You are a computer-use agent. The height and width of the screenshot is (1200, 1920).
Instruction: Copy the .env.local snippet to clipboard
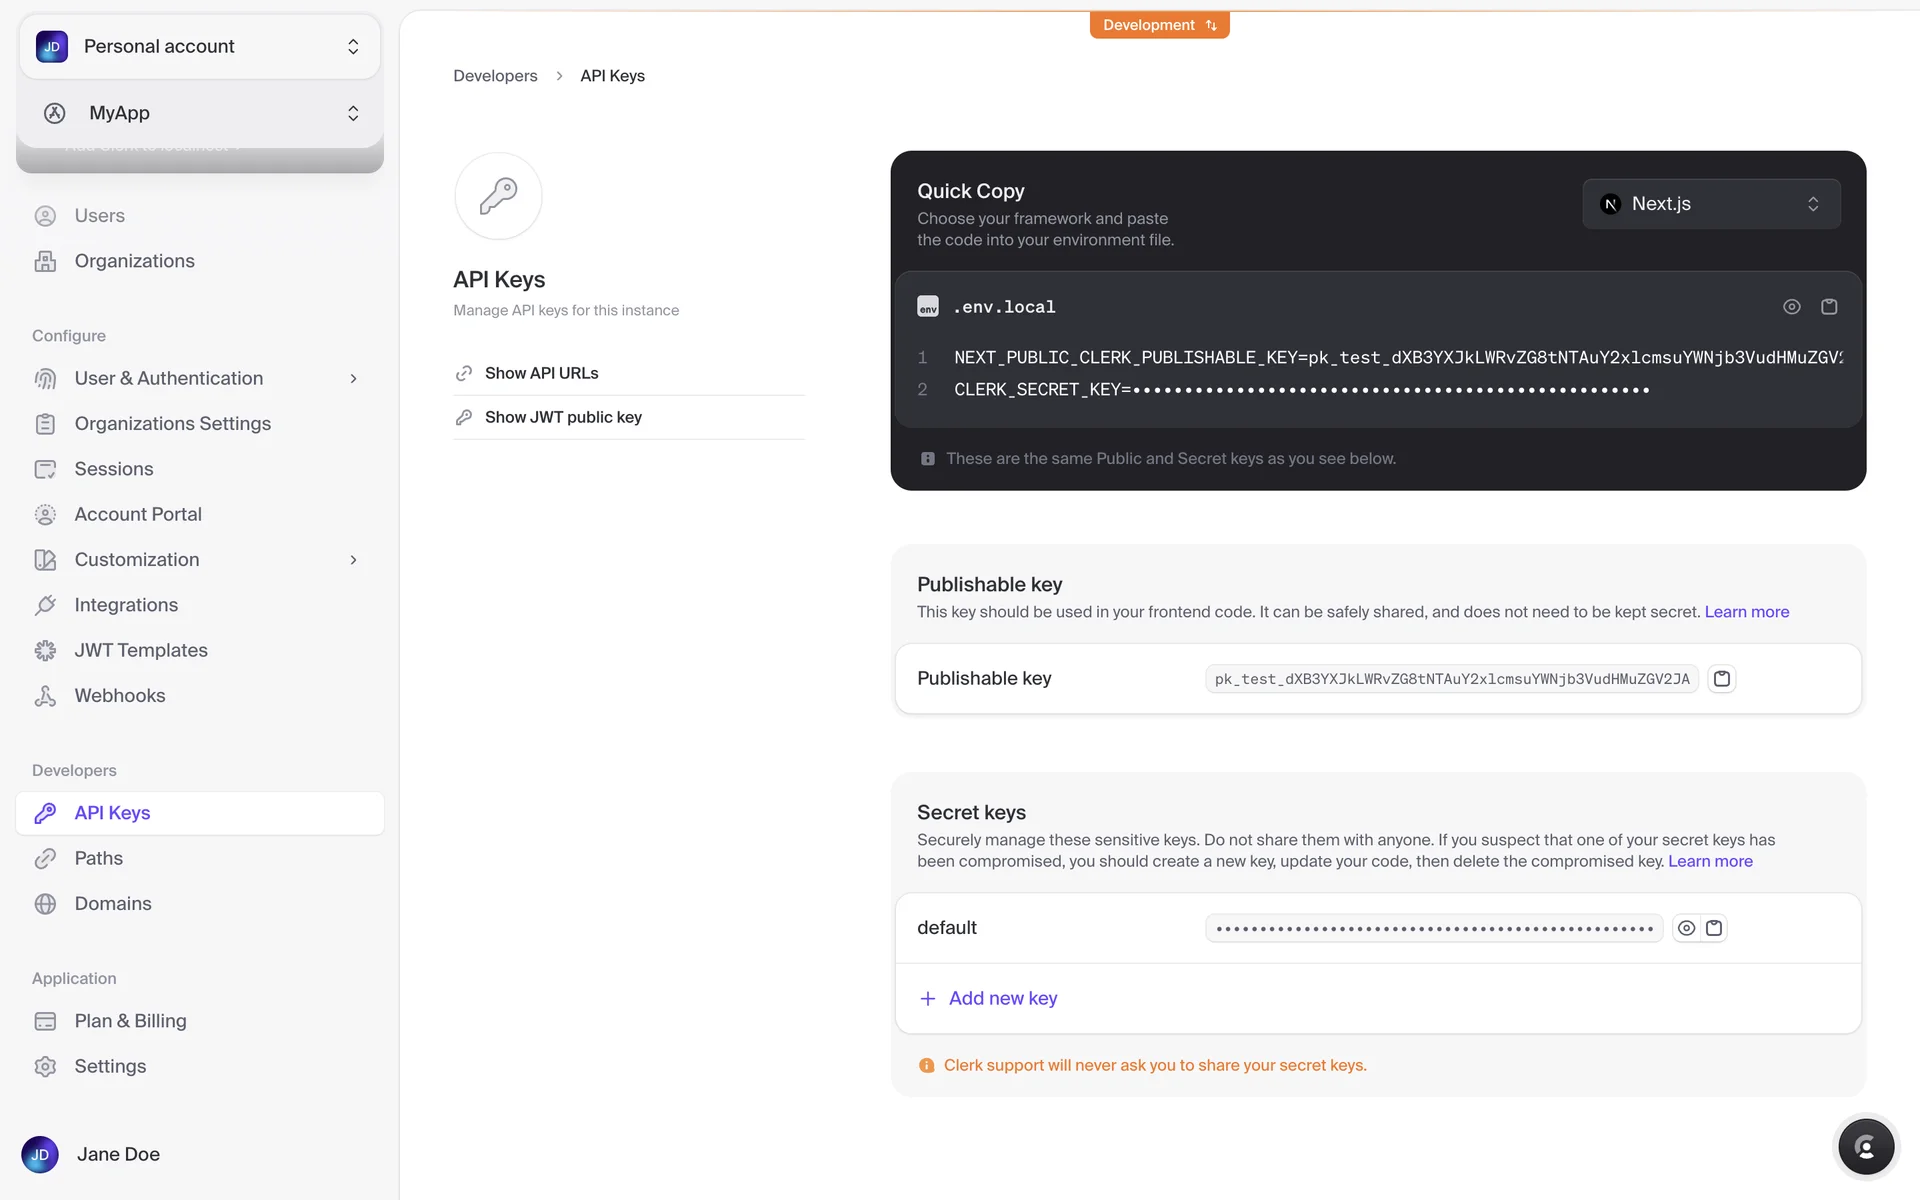[x=1829, y=307]
